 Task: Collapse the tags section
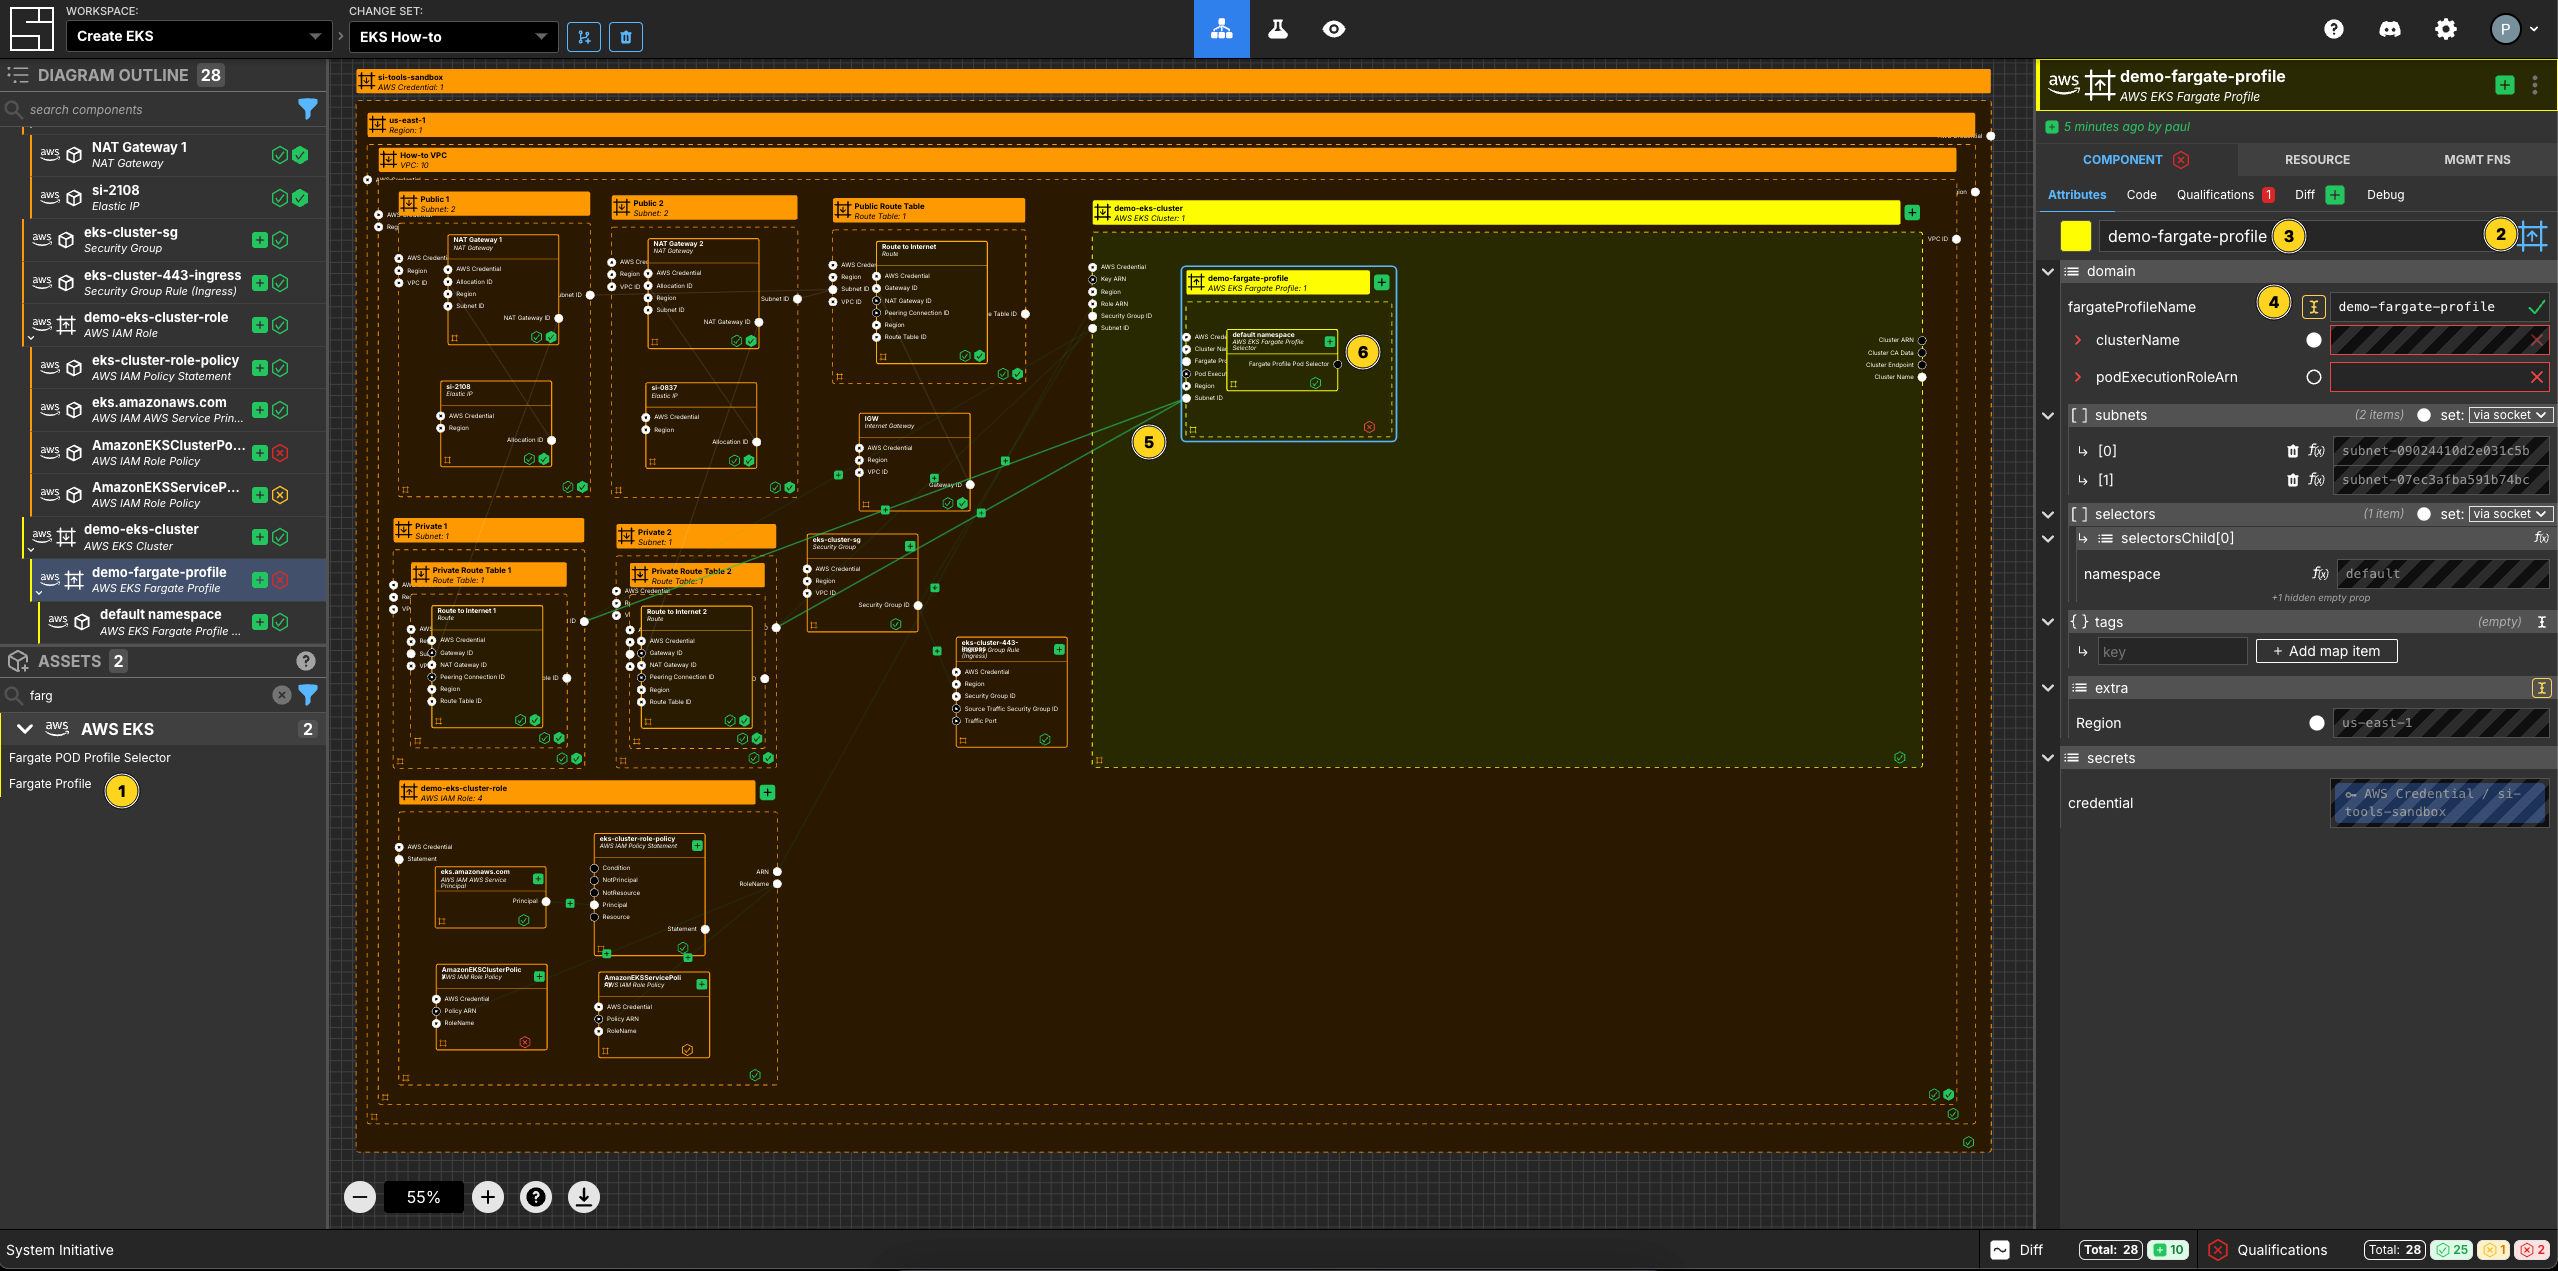(2047, 622)
